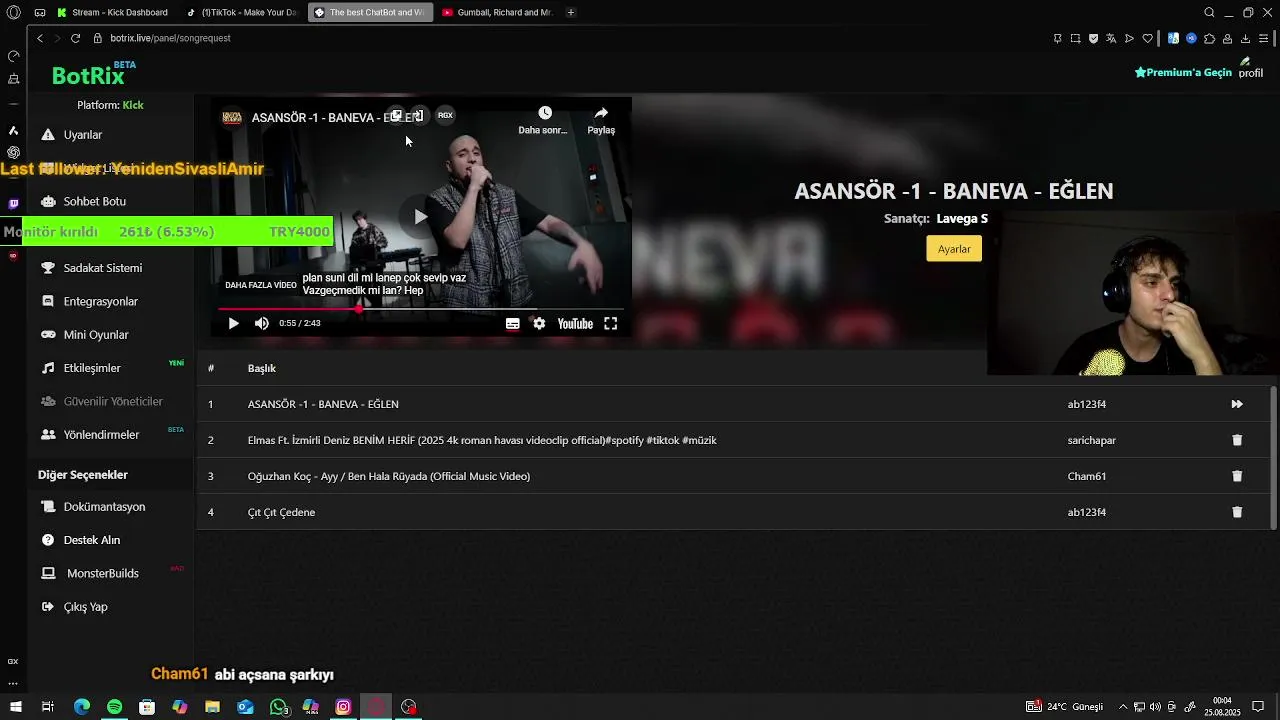Open a new browser tab
This screenshot has height=720, width=1280.
571,12
